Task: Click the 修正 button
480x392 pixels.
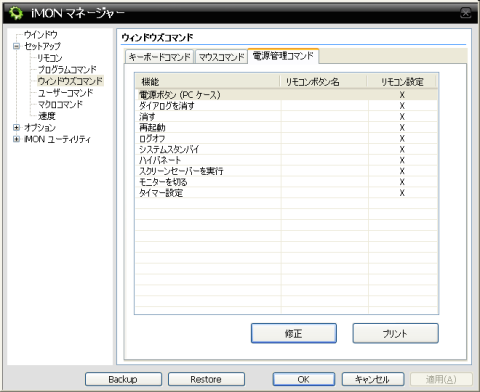Action: click(294, 333)
